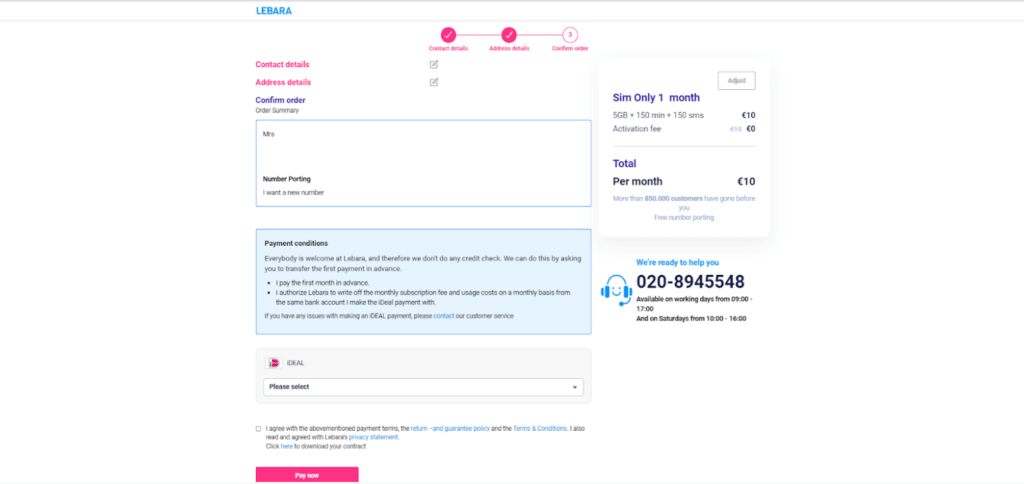
Task: Click the 'Address details' step label
Action: pyautogui.click(x=509, y=48)
